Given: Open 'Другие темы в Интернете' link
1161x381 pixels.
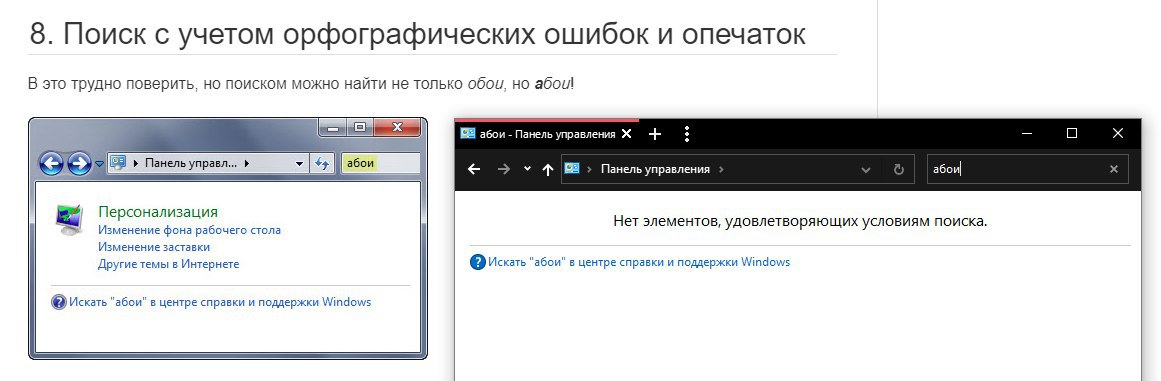Looking at the screenshot, I should (x=168, y=264).
